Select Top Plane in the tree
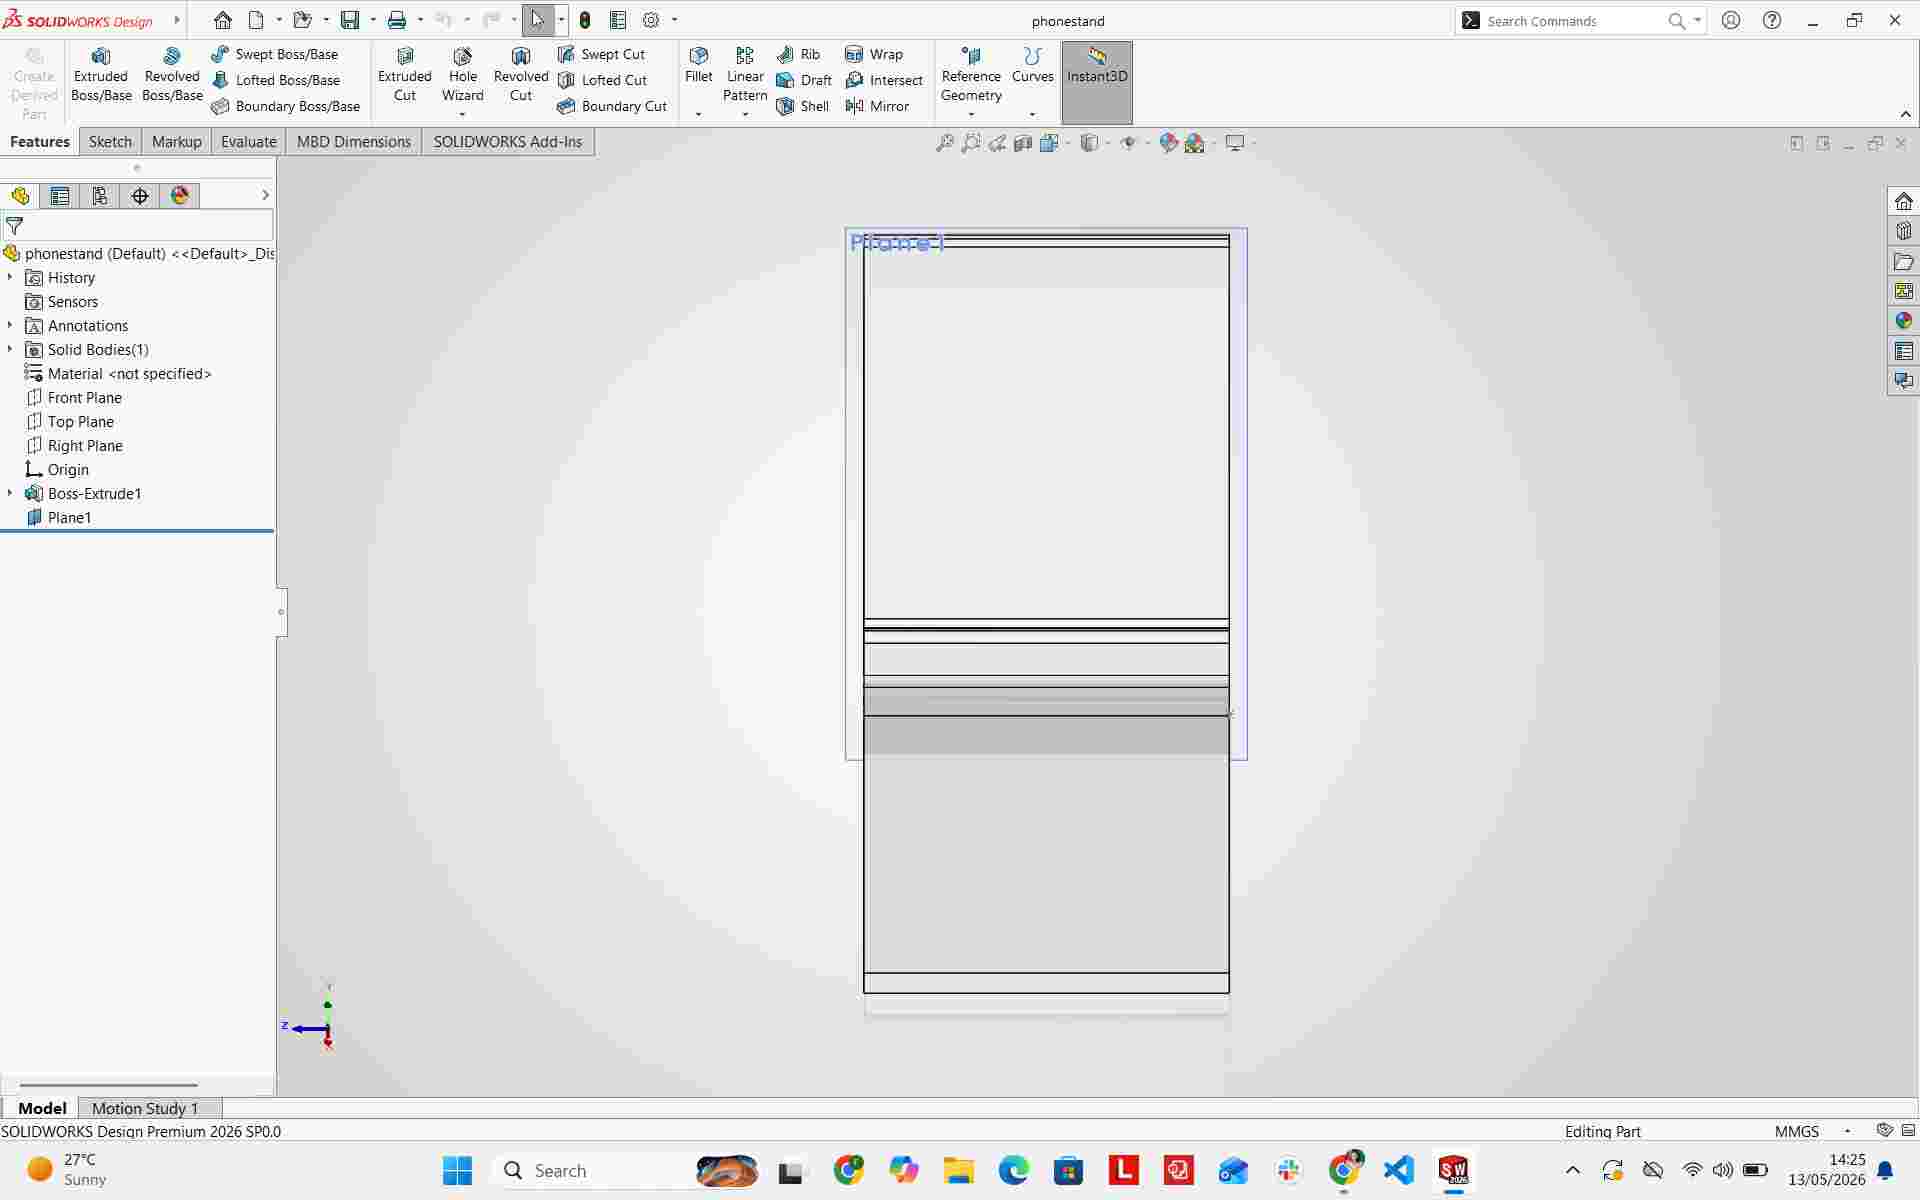The height and width of the screenshot is (1200, 1920). [81, 421]
